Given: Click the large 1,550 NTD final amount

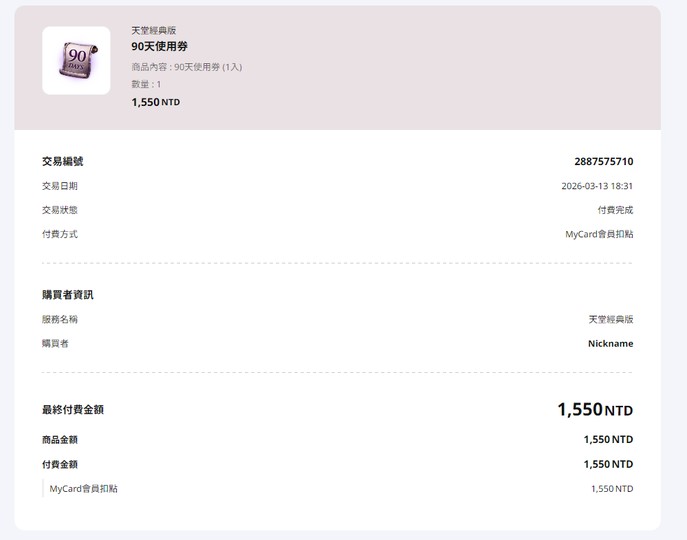Looking at the screenshot, I should 594,410.
